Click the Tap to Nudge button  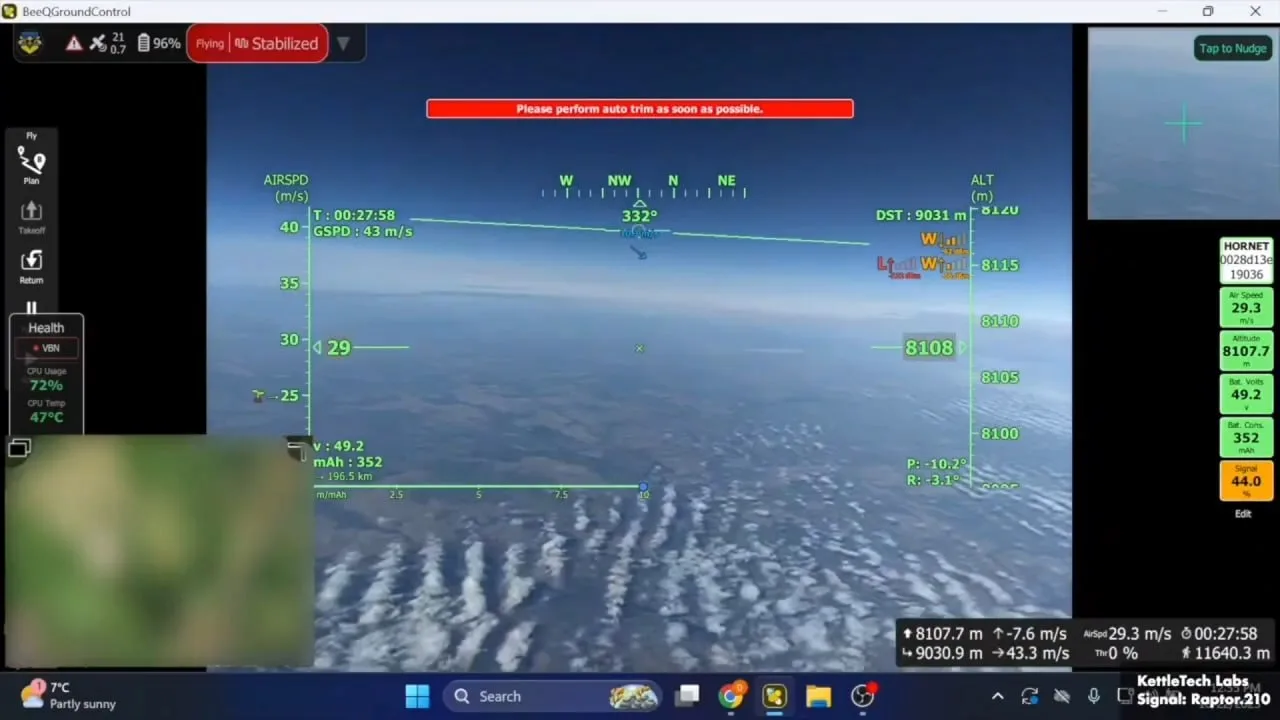(x=1232, y=48)
